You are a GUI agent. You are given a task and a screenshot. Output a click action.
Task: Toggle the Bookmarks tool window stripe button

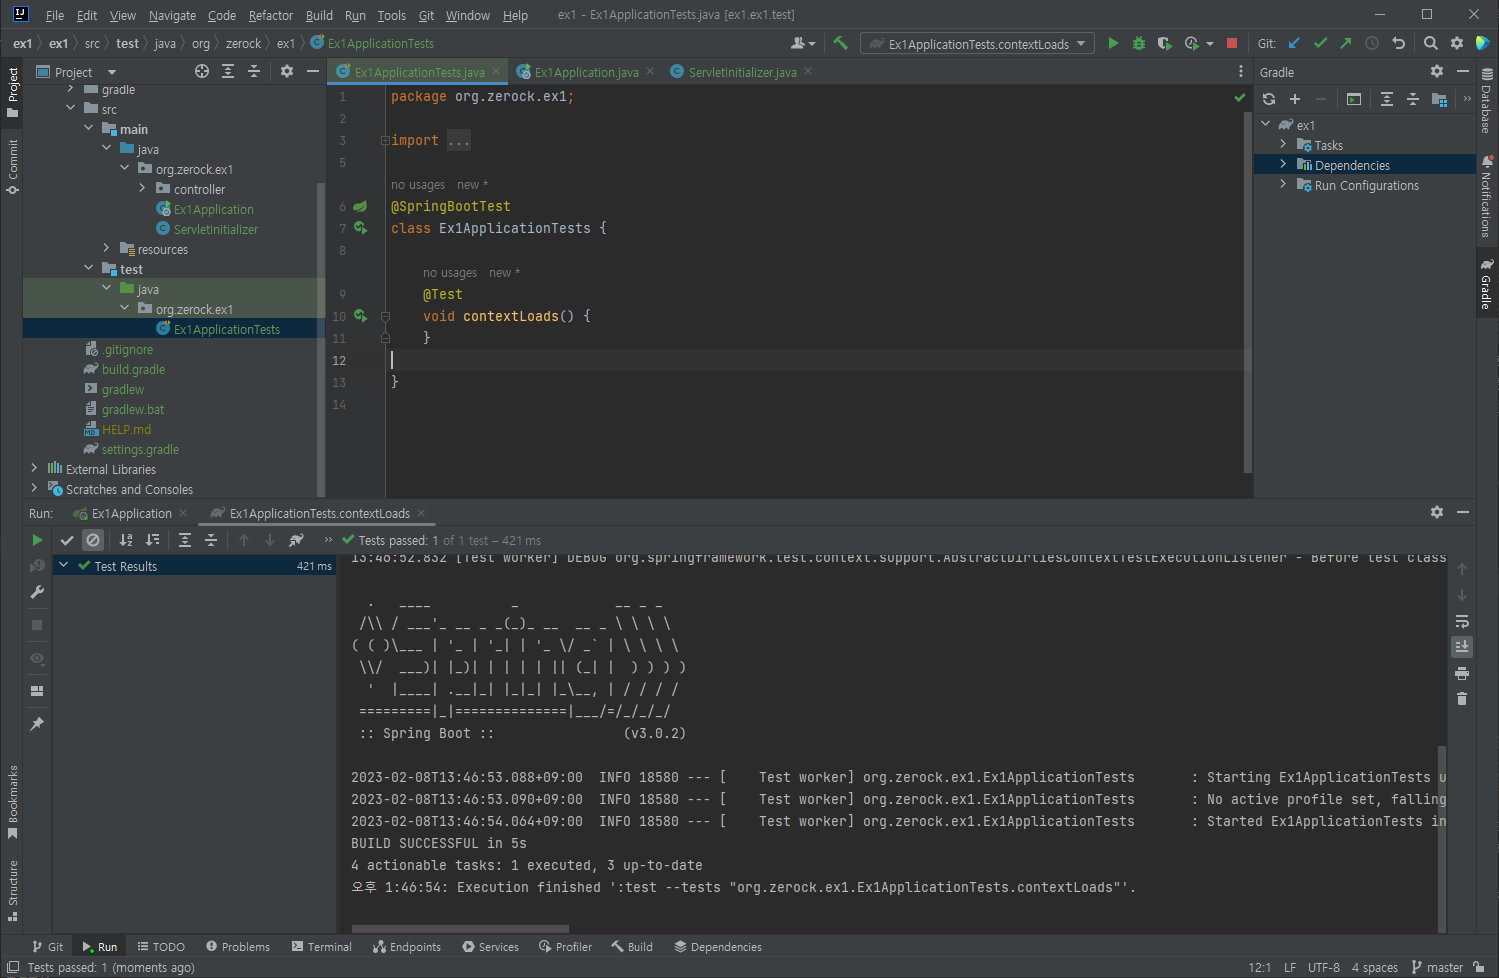[x=12, y=803]
